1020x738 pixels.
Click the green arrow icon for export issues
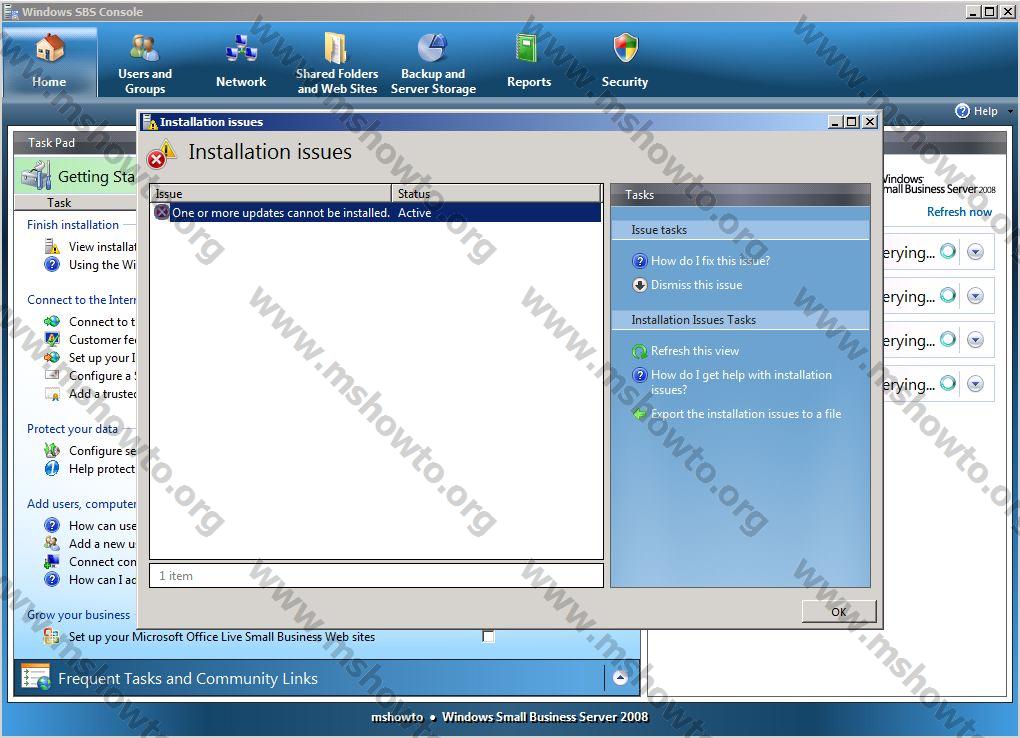tap(640, 414)
